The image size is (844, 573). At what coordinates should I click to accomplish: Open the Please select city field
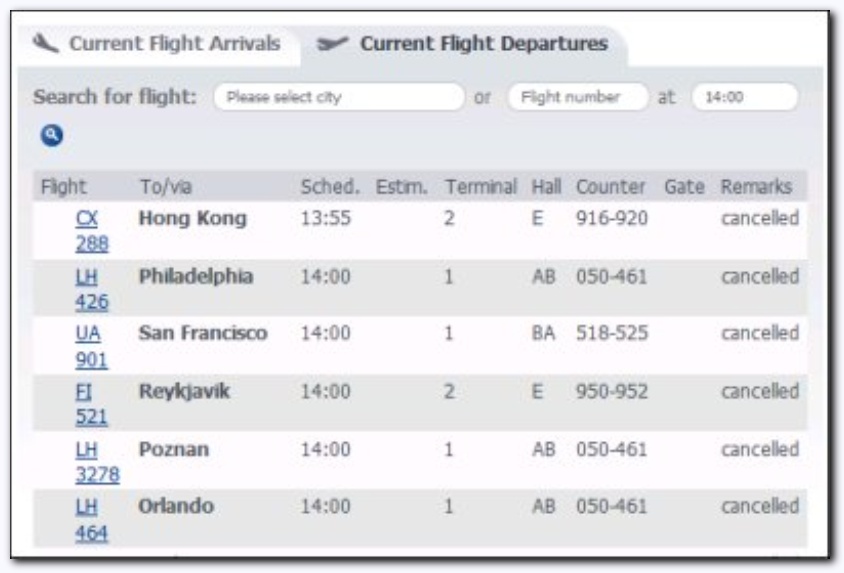[339, 97]
